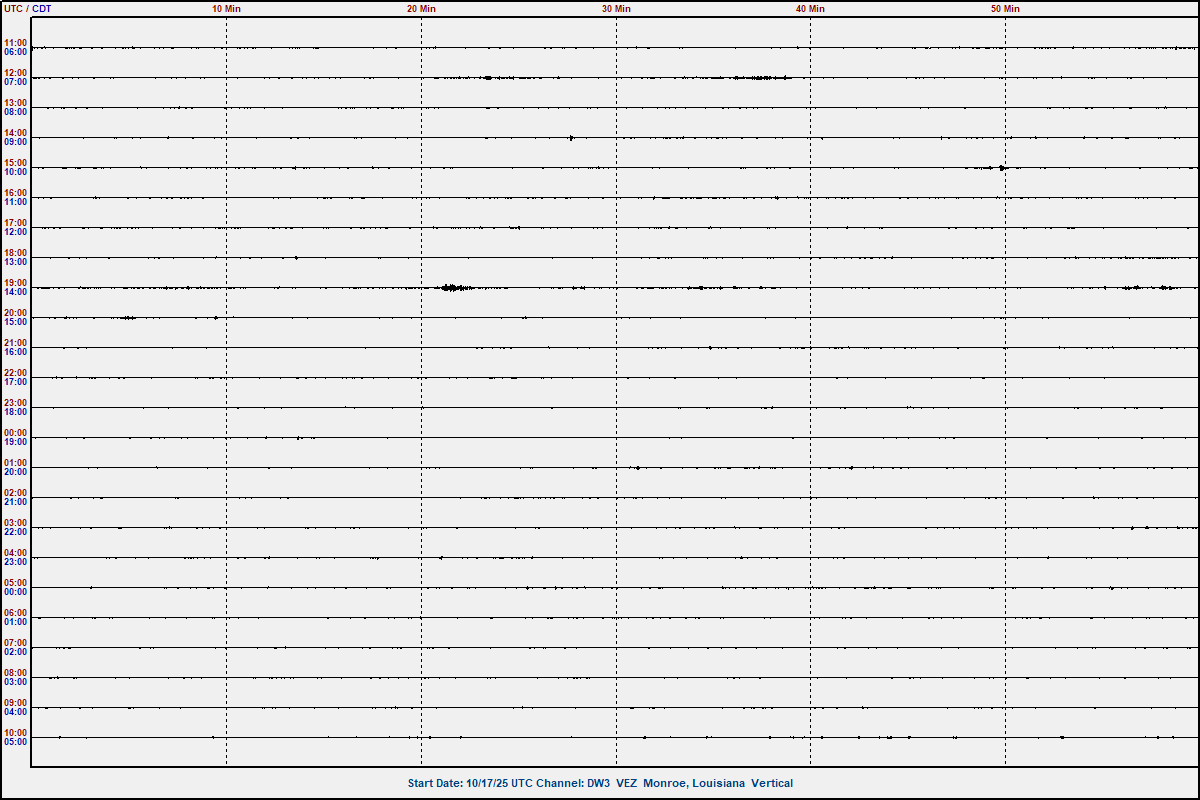Viewport: 1200px width, 800px height.
Task: Select the red 11:00 UTC row label
Action: [15, 43]
